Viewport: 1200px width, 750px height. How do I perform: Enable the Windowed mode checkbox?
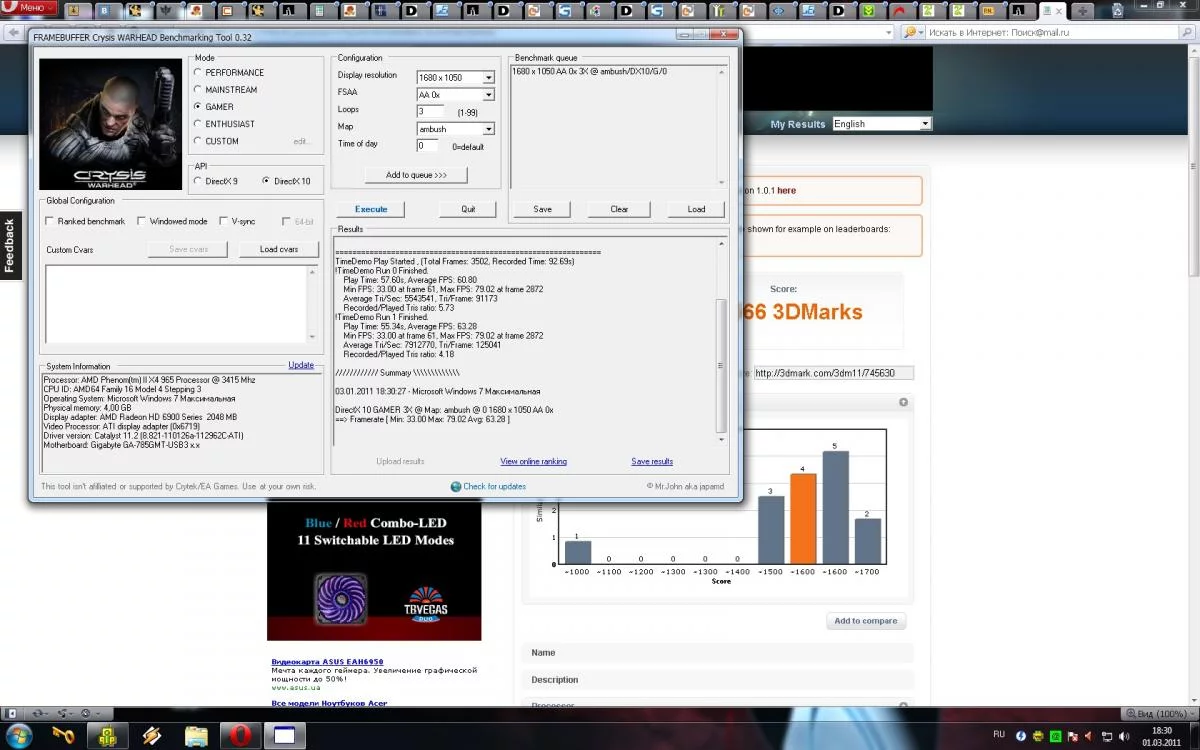tap(142, 221)
